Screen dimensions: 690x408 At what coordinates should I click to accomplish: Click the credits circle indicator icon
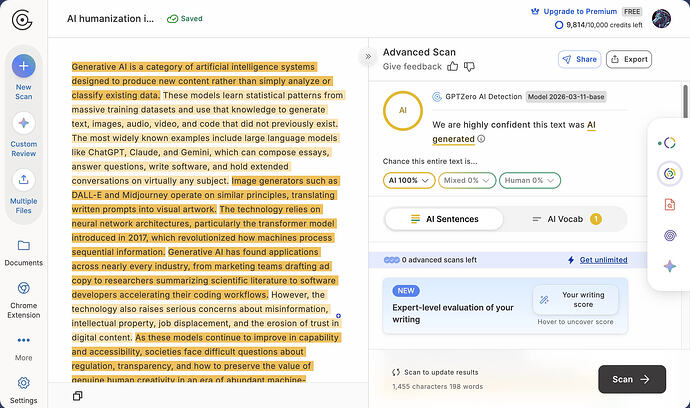pyautogui.click(x=559, y=25)
